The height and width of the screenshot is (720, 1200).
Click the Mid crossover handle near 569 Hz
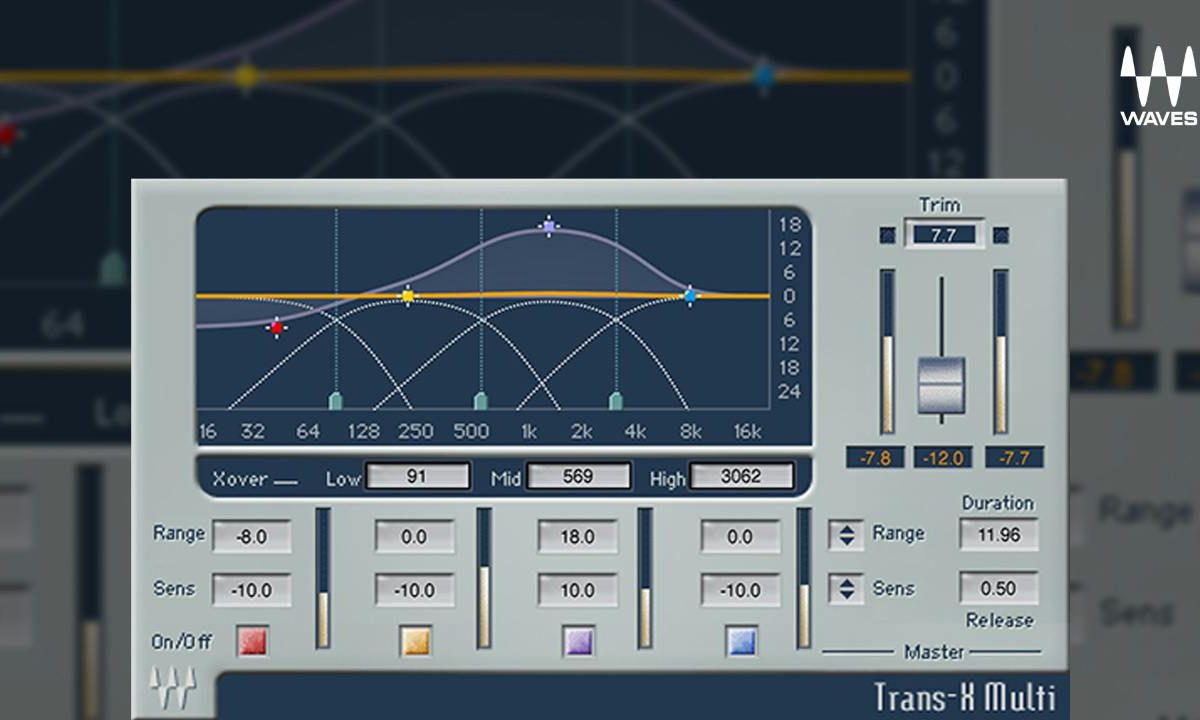tap(481, 401)
